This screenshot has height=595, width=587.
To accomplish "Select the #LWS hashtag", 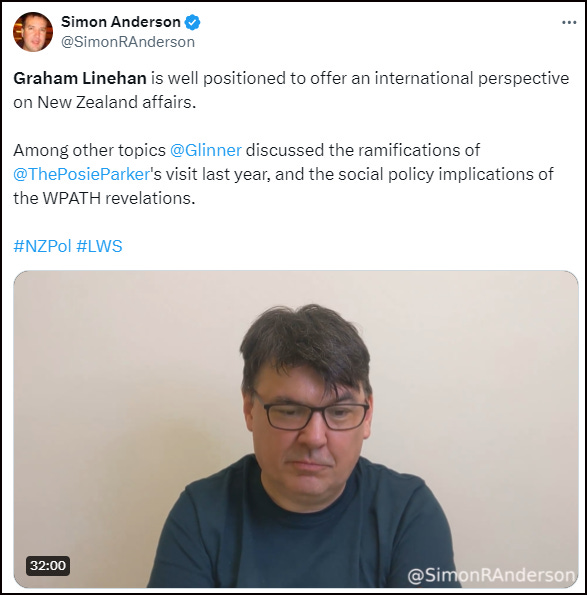I will tap(99, 246).
